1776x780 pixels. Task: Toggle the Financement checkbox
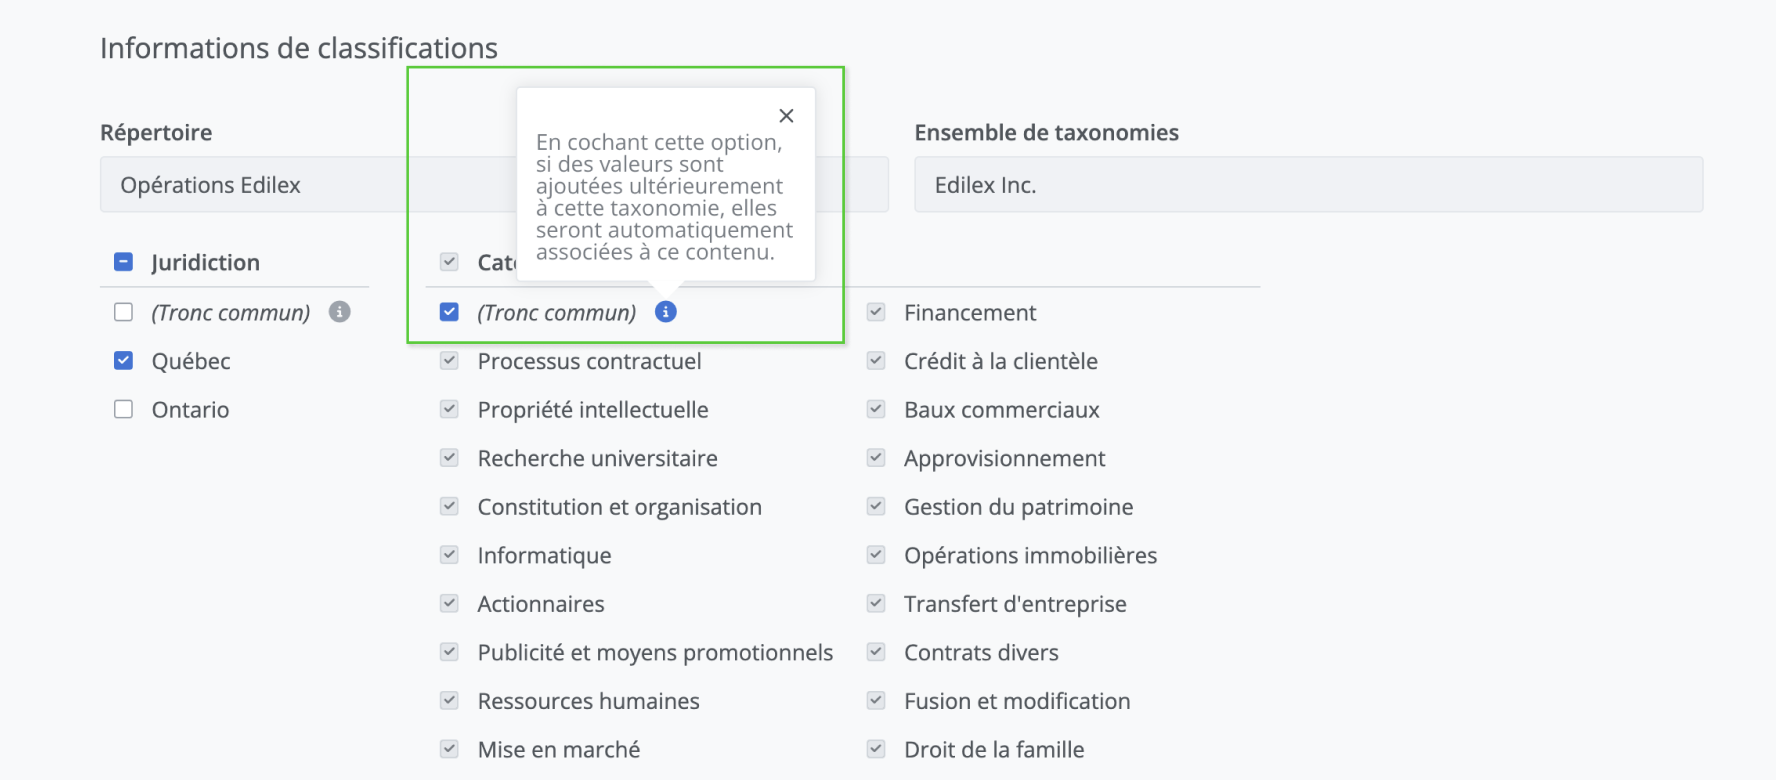click(876, 312)
